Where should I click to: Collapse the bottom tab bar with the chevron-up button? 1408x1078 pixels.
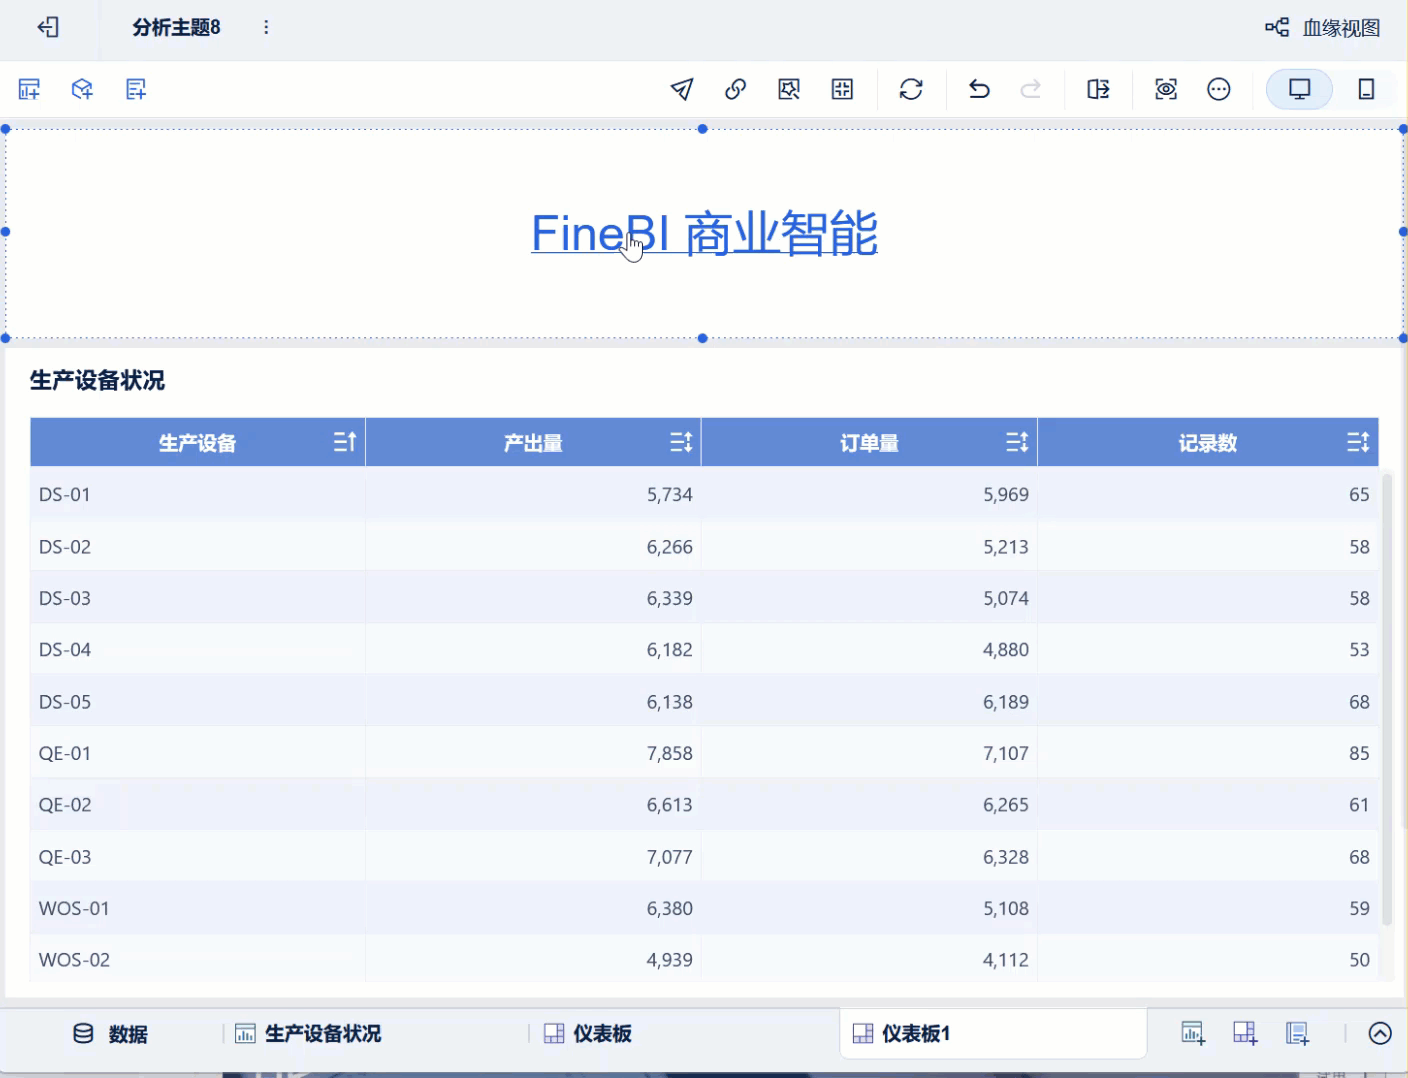point(1380,1034)
